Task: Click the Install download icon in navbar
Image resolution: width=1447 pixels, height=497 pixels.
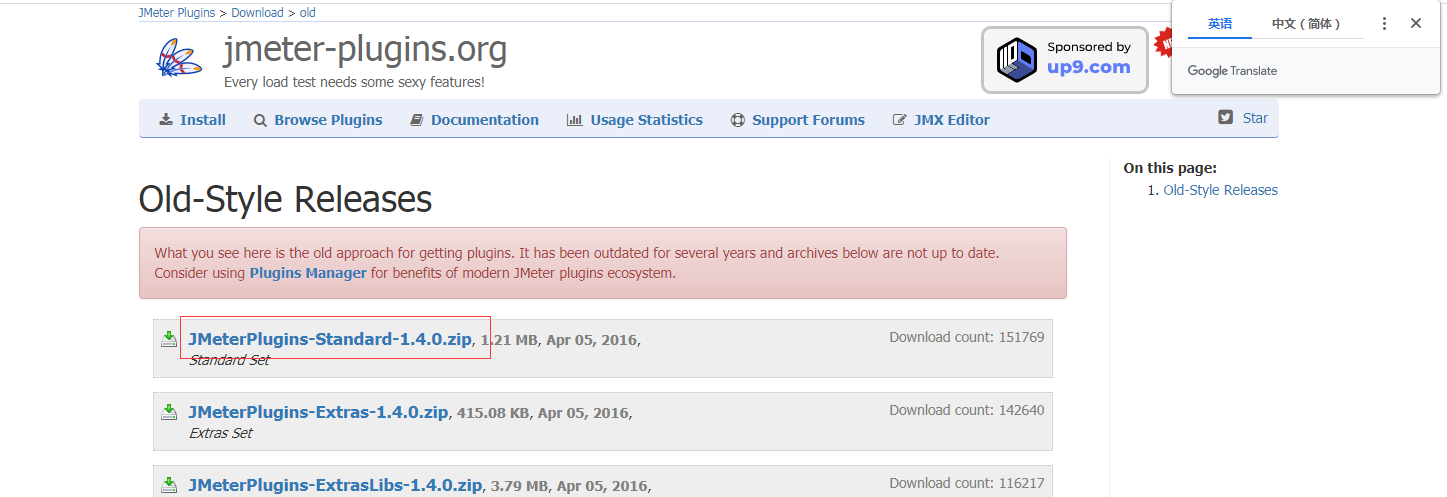Action: click(x=166, y=120)
